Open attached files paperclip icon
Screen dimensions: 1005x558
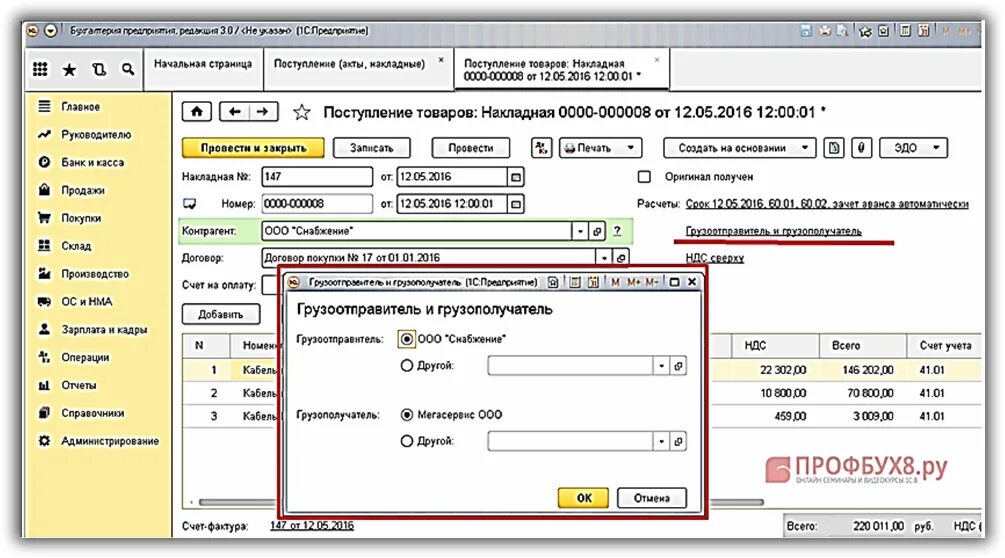point(861,148)
